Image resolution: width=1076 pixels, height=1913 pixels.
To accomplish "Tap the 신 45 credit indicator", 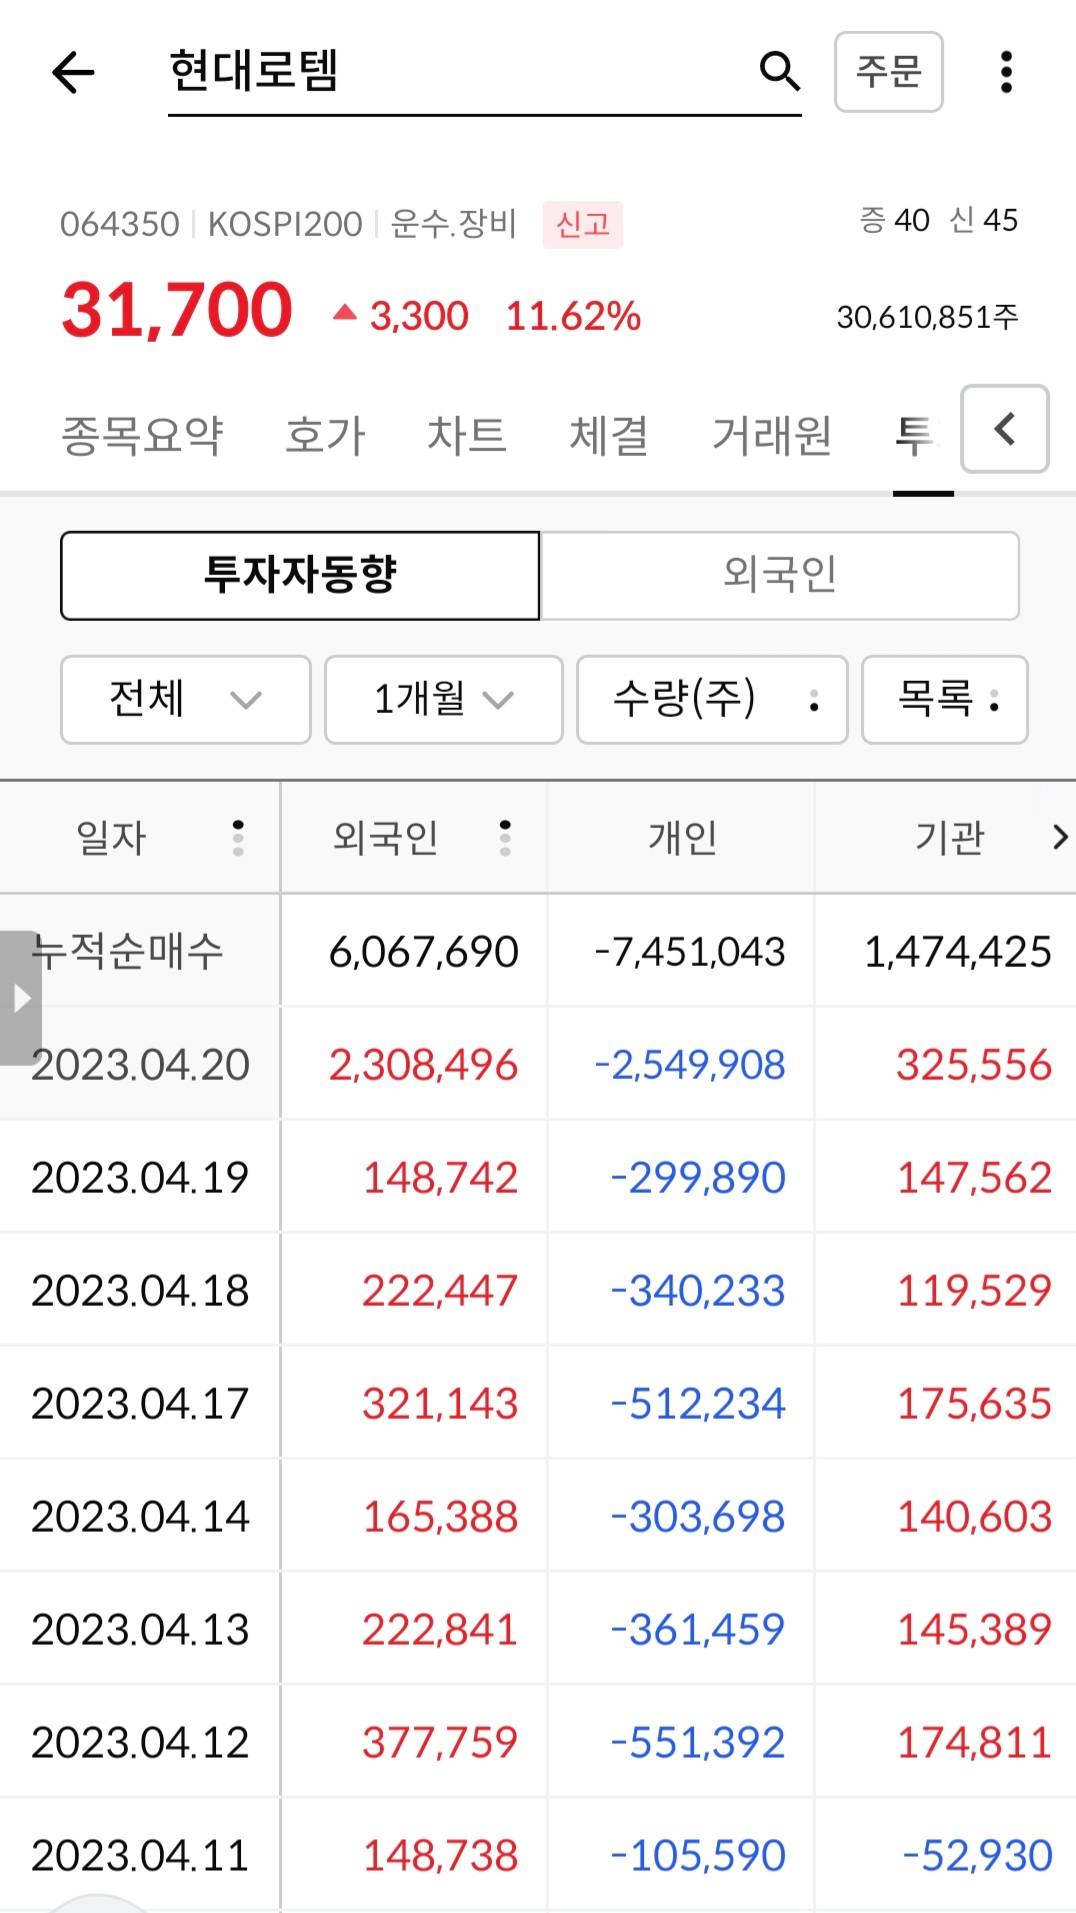I will (983, 220).
